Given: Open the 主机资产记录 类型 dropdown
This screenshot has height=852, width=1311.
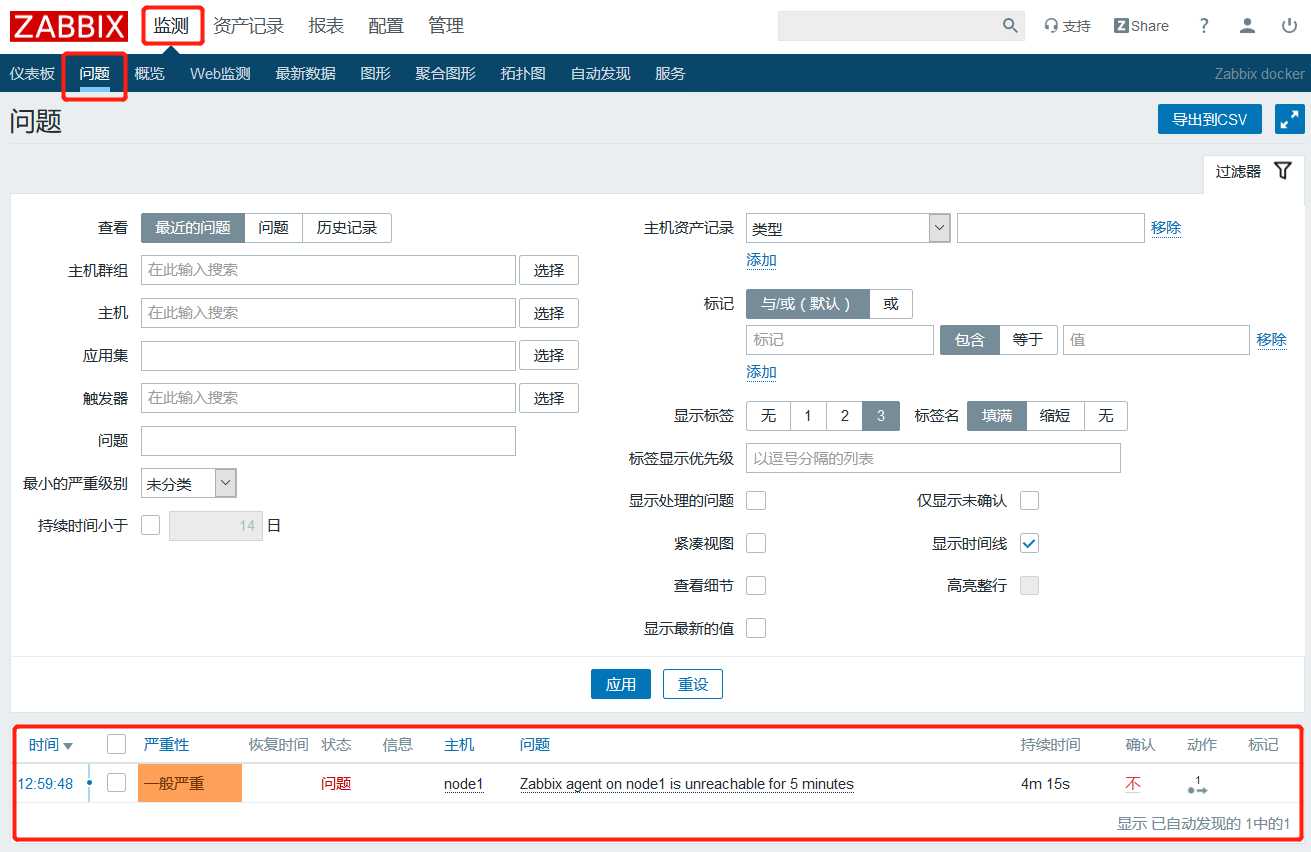Looking at the screenshot, I should 848,228.
